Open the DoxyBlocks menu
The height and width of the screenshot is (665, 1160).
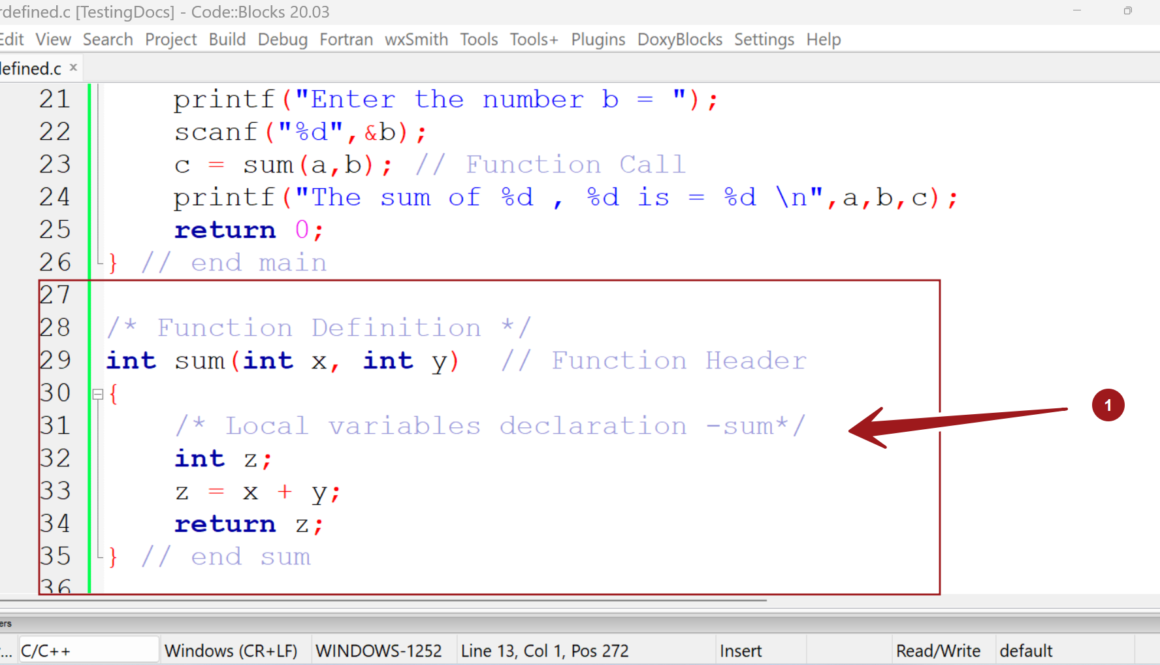click(679, 39)
